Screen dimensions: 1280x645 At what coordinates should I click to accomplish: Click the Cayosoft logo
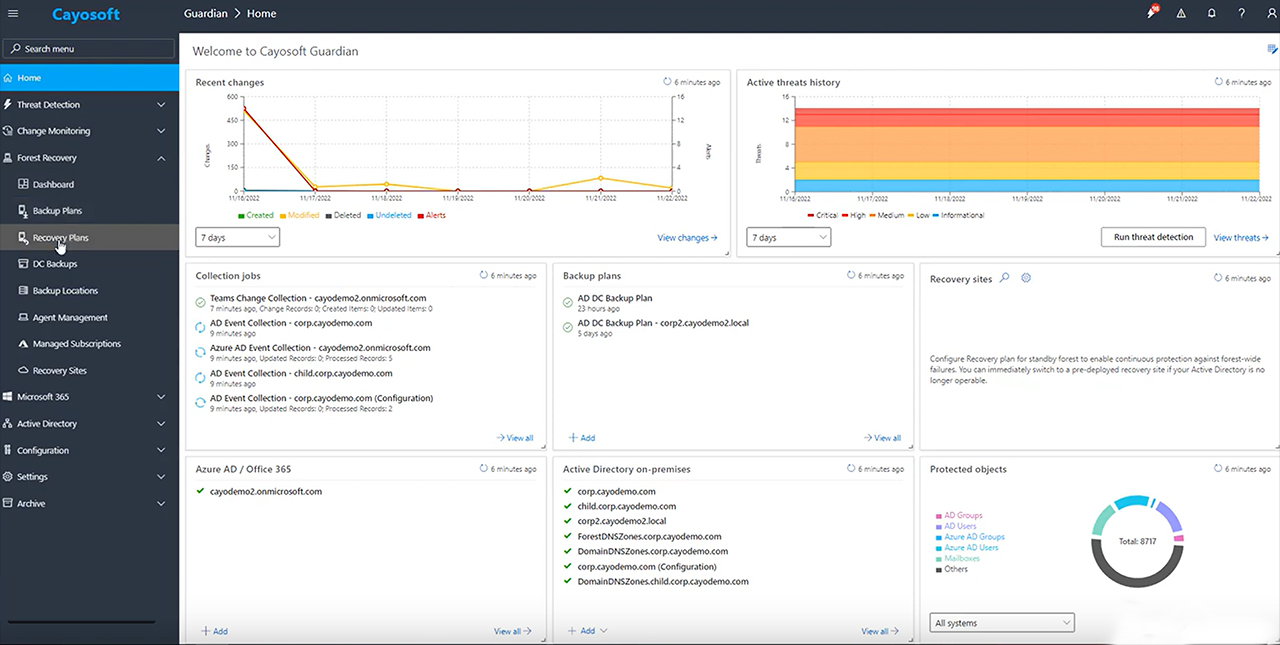(88, 14)
